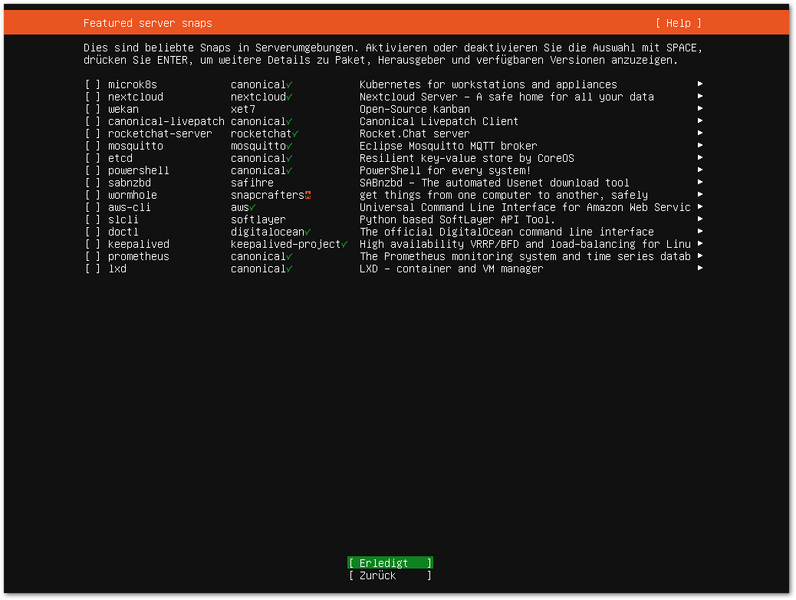
Task: Confirm with the Erledigt button
Action: click(390, 563)
